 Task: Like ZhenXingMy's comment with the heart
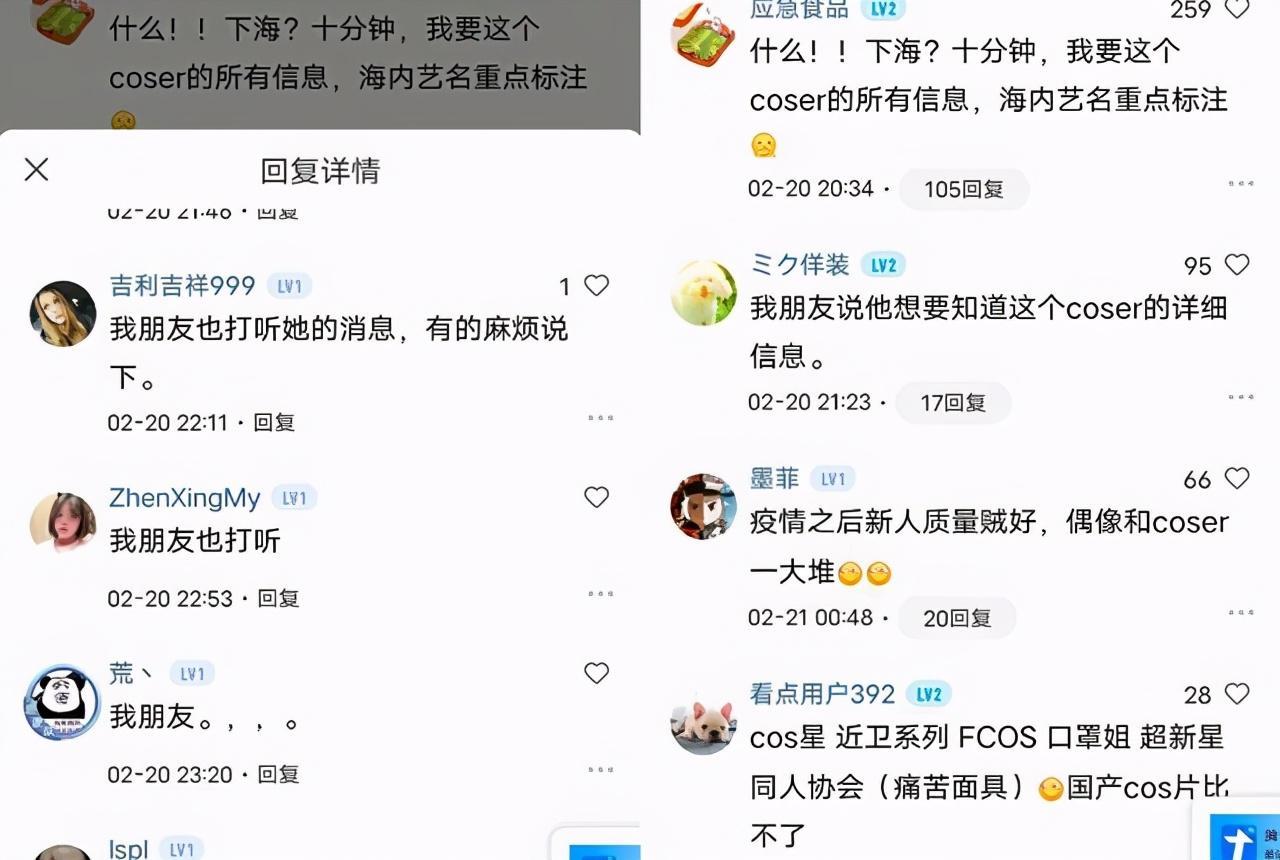point(596,497)
